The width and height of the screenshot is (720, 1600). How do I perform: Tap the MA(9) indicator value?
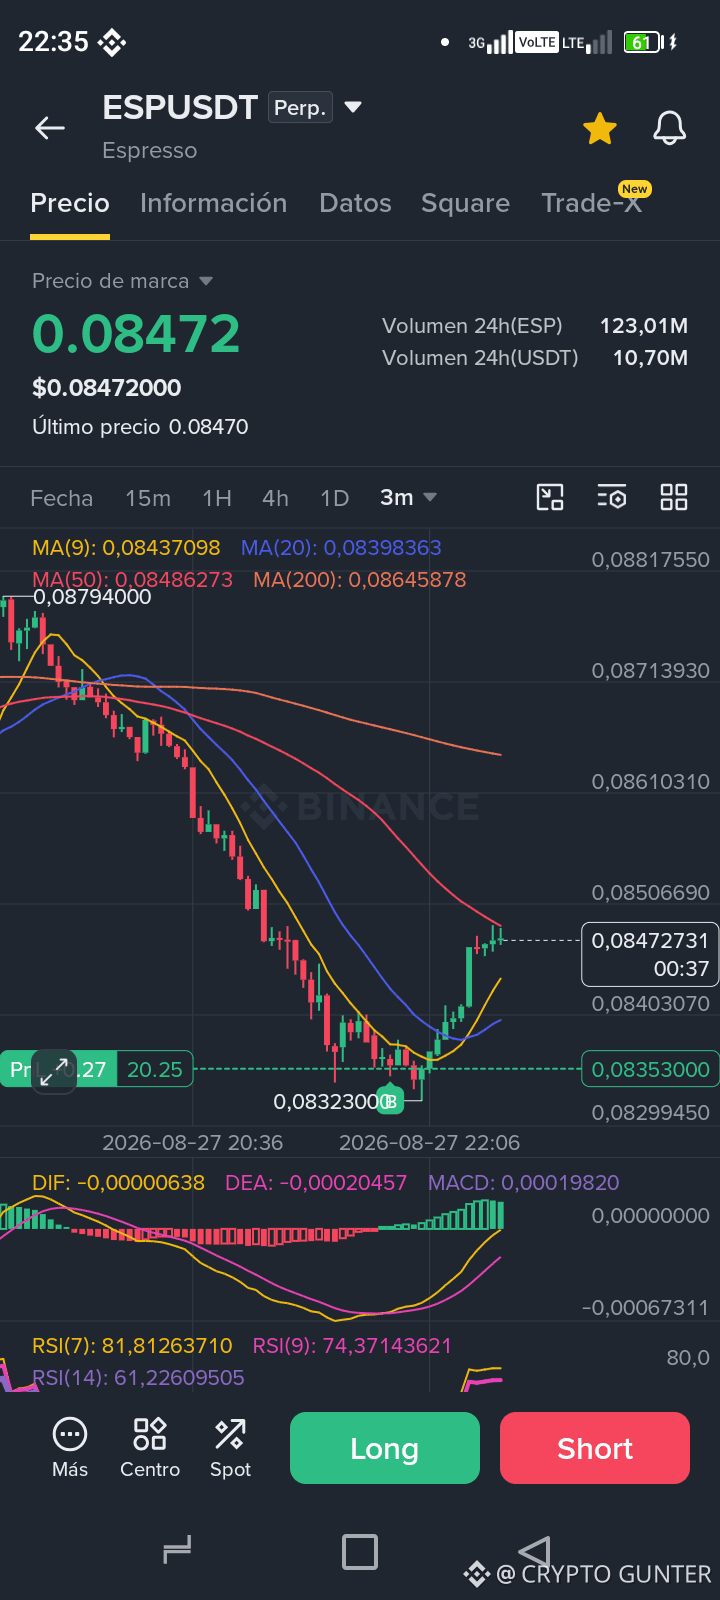tap(126, 548)
